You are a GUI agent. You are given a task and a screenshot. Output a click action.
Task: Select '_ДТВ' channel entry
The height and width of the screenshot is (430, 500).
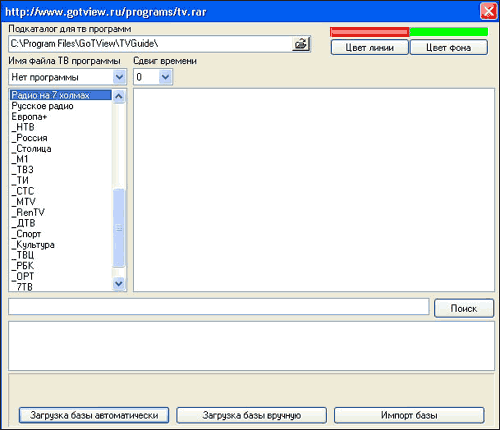(x=61, y=223)
